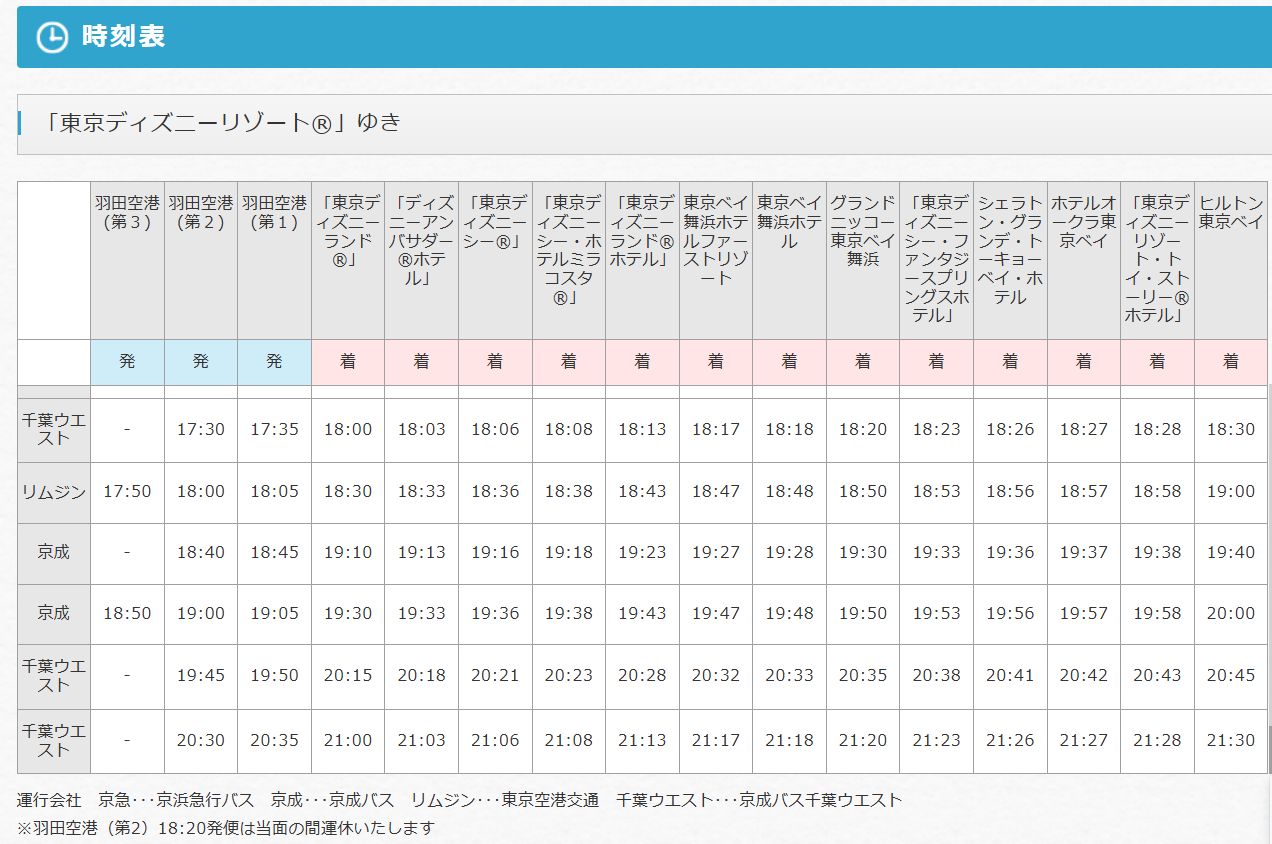
Task: Click the 「東京ディズニーリゾート®」ゆき heading
Action: (x=222, y=123)
